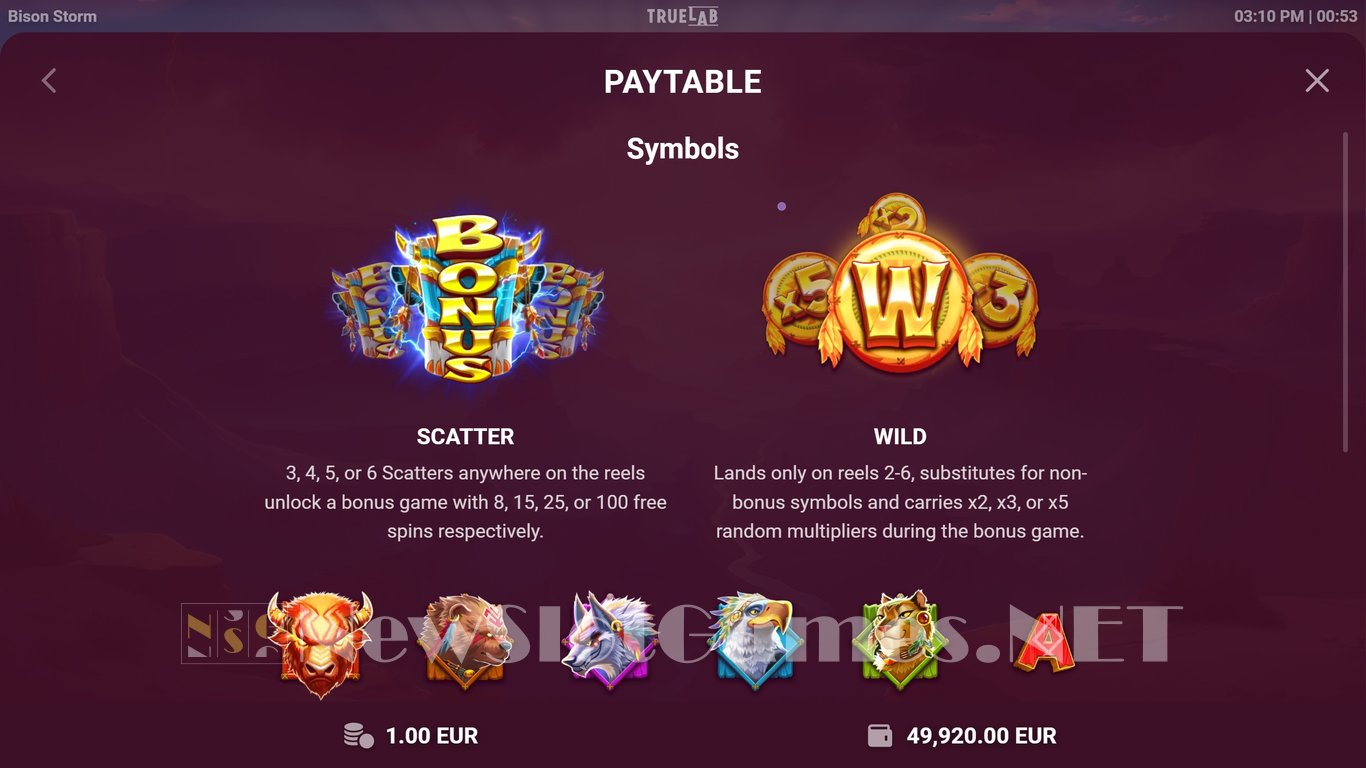This screenshot has width=1366, height=768.
Task: Click the Bison Storm game title
Action: click(x=52, y=16)
